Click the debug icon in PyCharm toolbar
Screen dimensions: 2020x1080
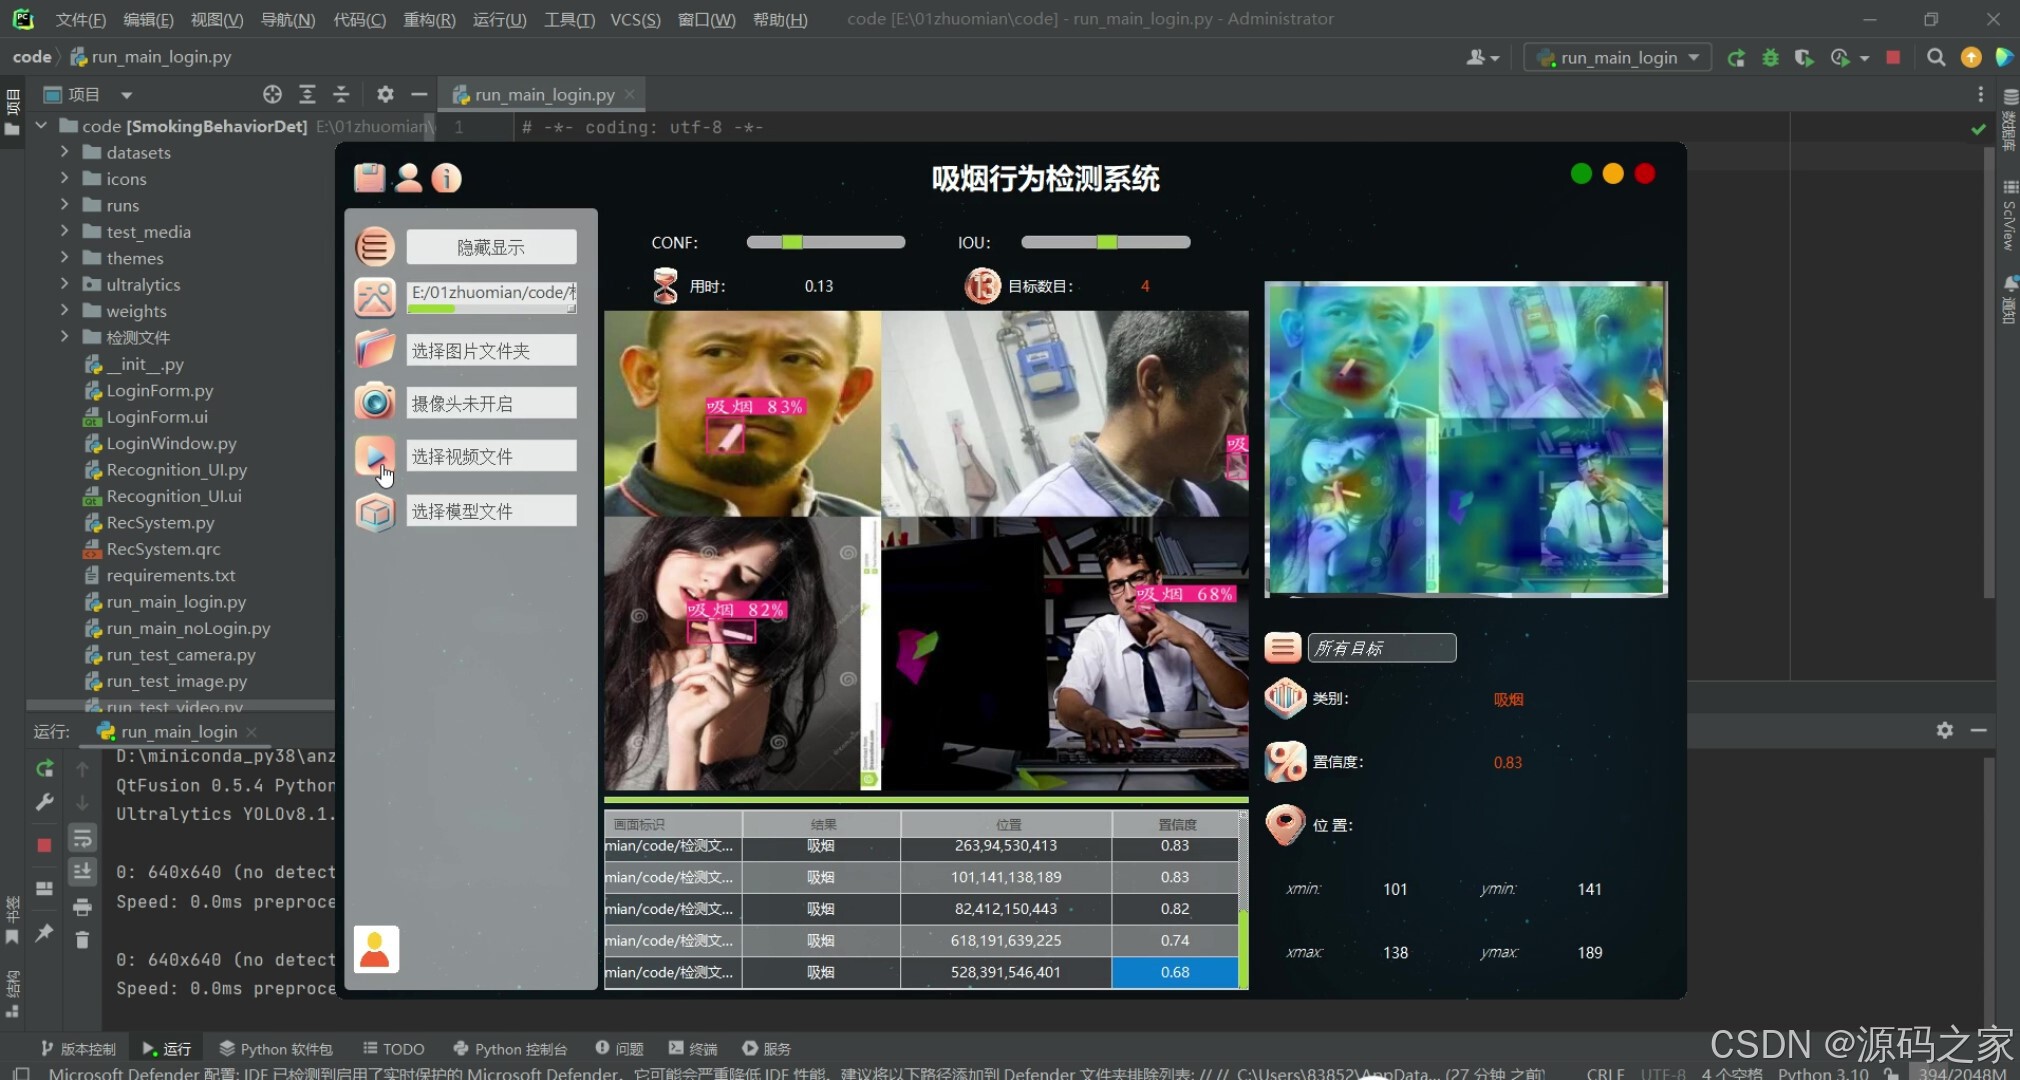tap(1771, 57)
